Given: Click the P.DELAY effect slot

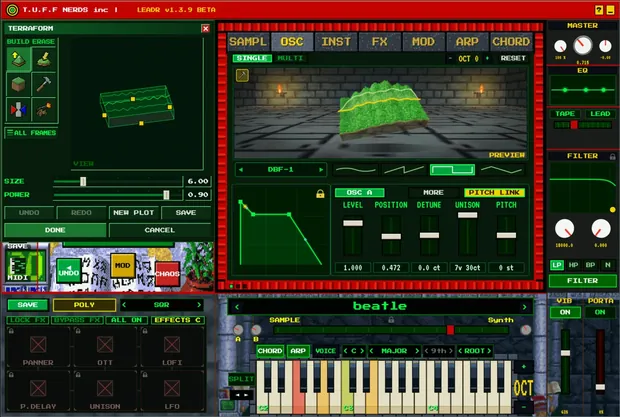Looking at the screenshot, I should 38,391.
